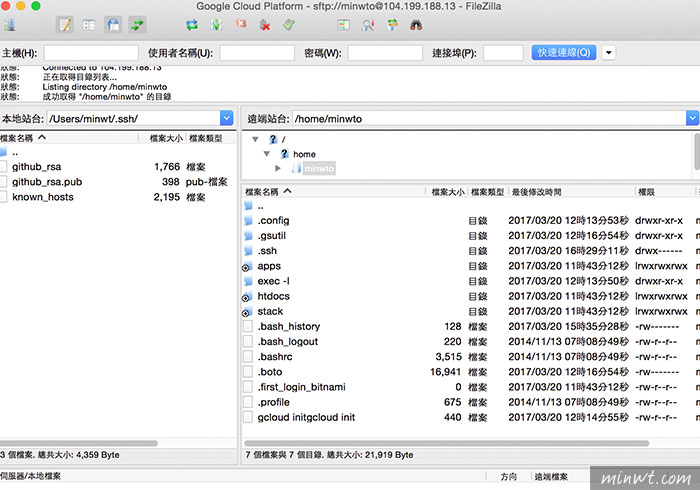Sort remote files by file size column

tap(446, 192)
